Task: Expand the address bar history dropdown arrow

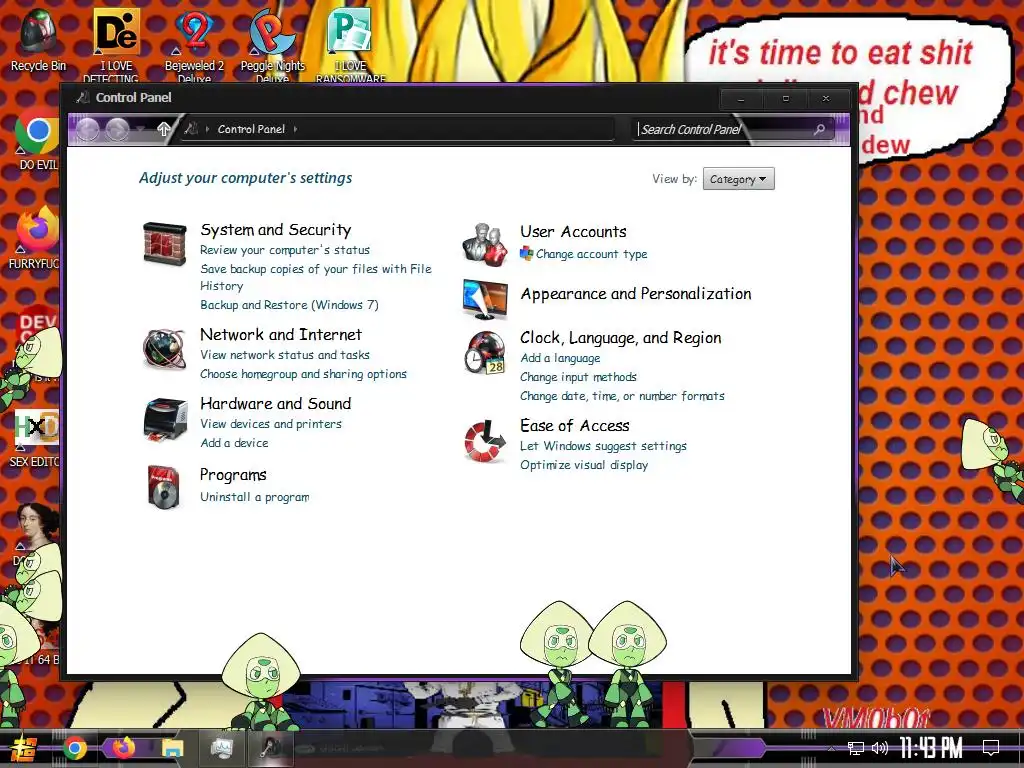Action: pyautogui.click(x=142, y=129)
